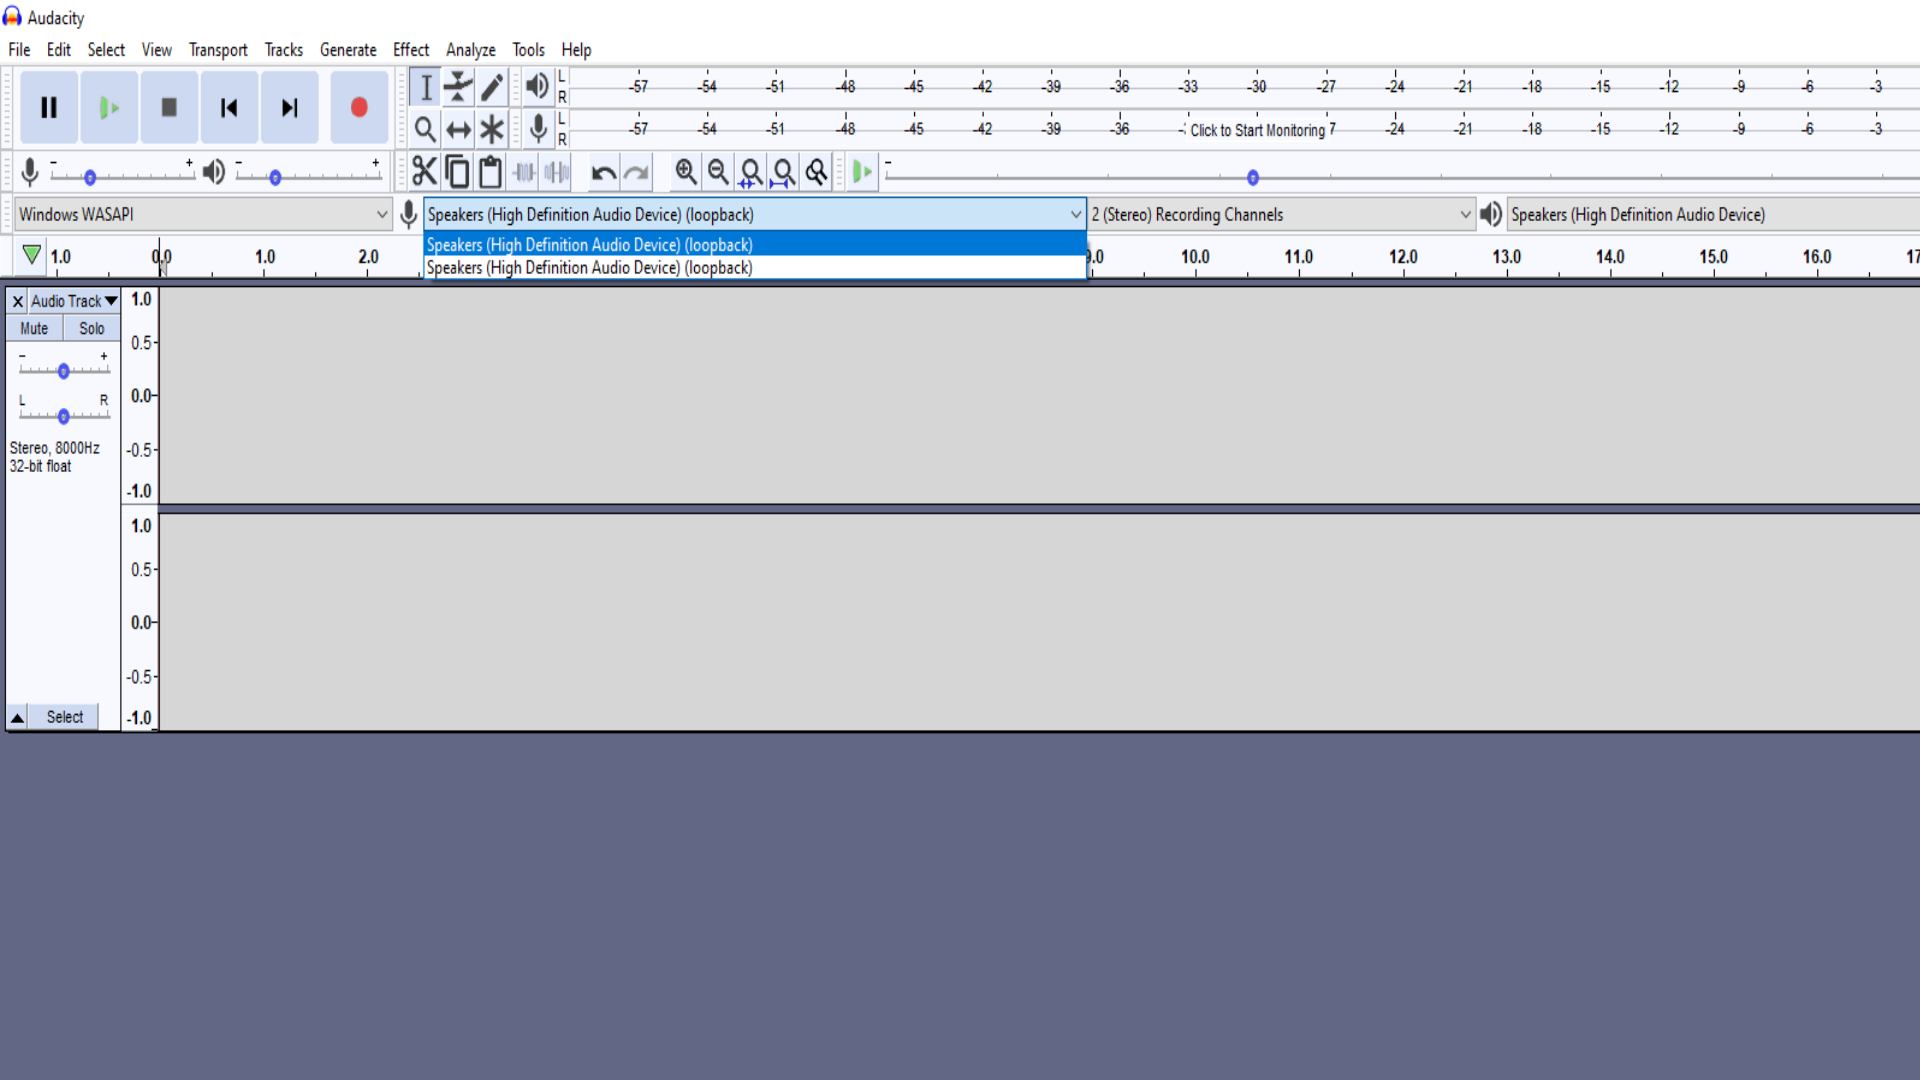Toggle zoom with the Zoom Toggle icon

tap(817, 172)
